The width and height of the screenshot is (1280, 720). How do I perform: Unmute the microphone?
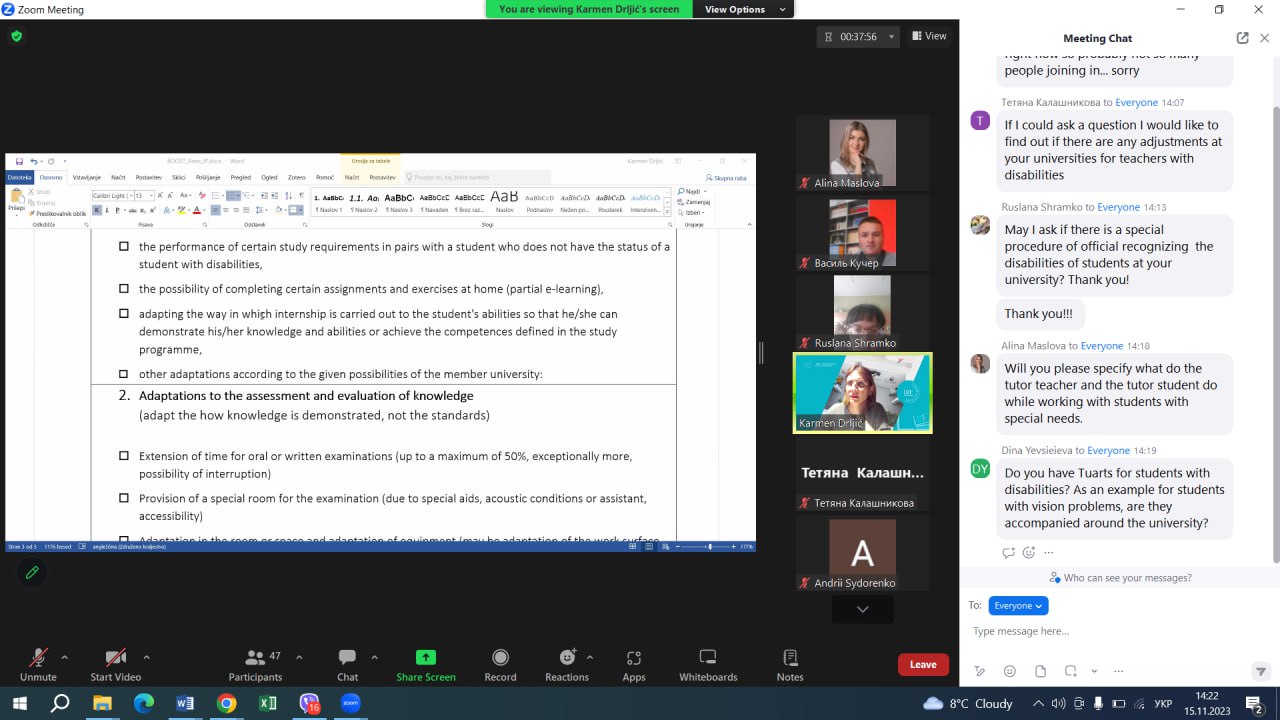pyautogui.click(x=38, y=658)
